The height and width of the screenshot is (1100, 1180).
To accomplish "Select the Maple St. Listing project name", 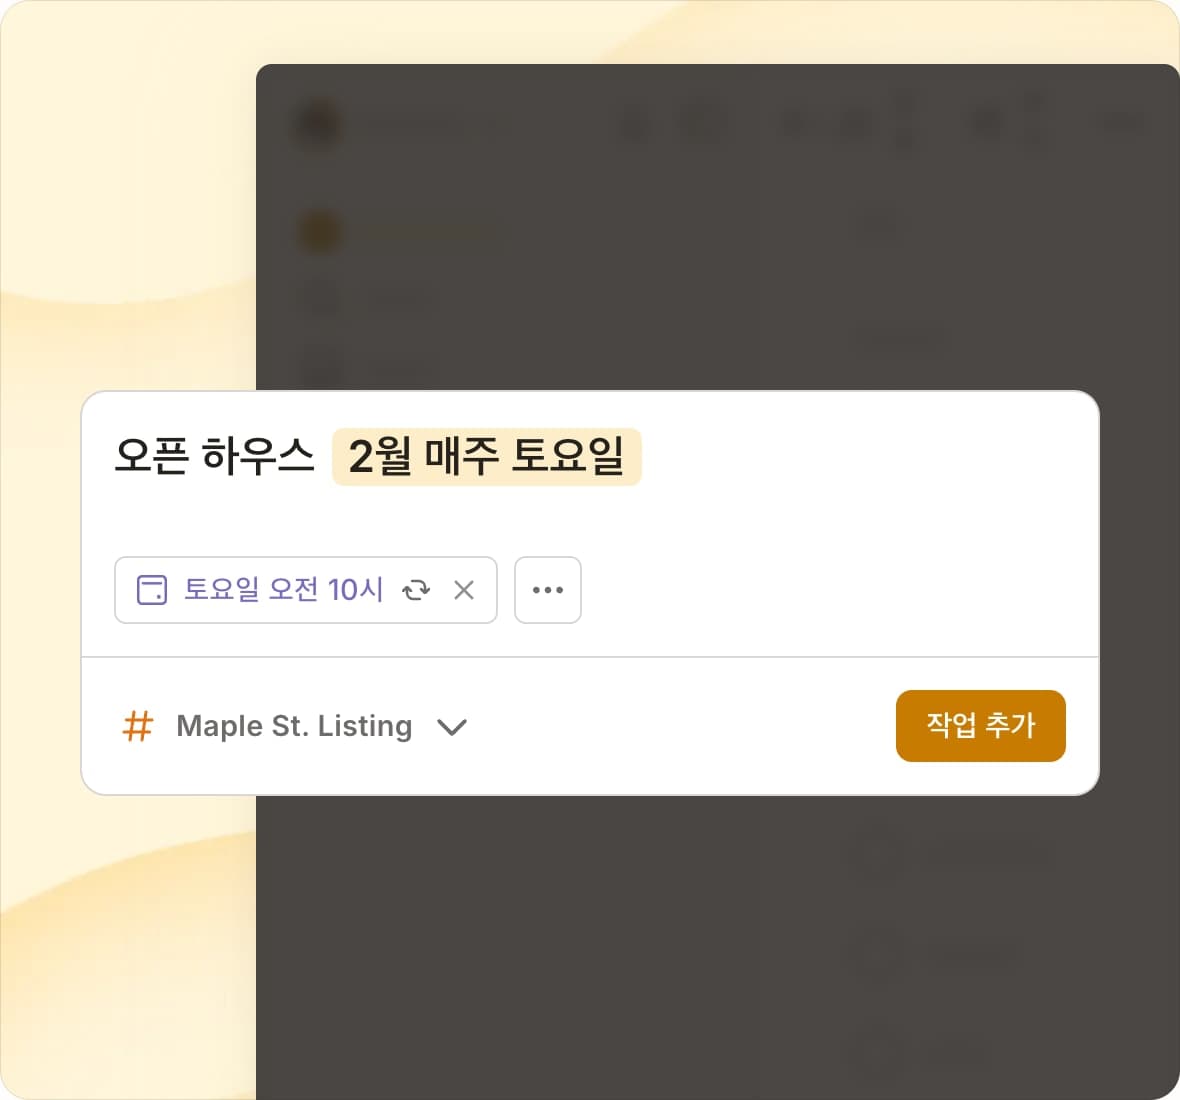I will click(294, 726).
